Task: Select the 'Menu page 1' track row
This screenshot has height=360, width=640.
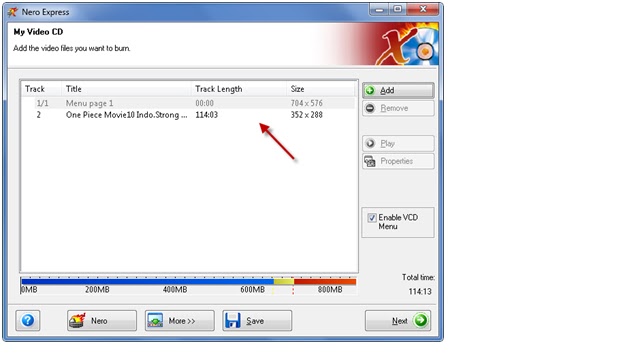Action: pyautogui.click(x=189, y=103)
